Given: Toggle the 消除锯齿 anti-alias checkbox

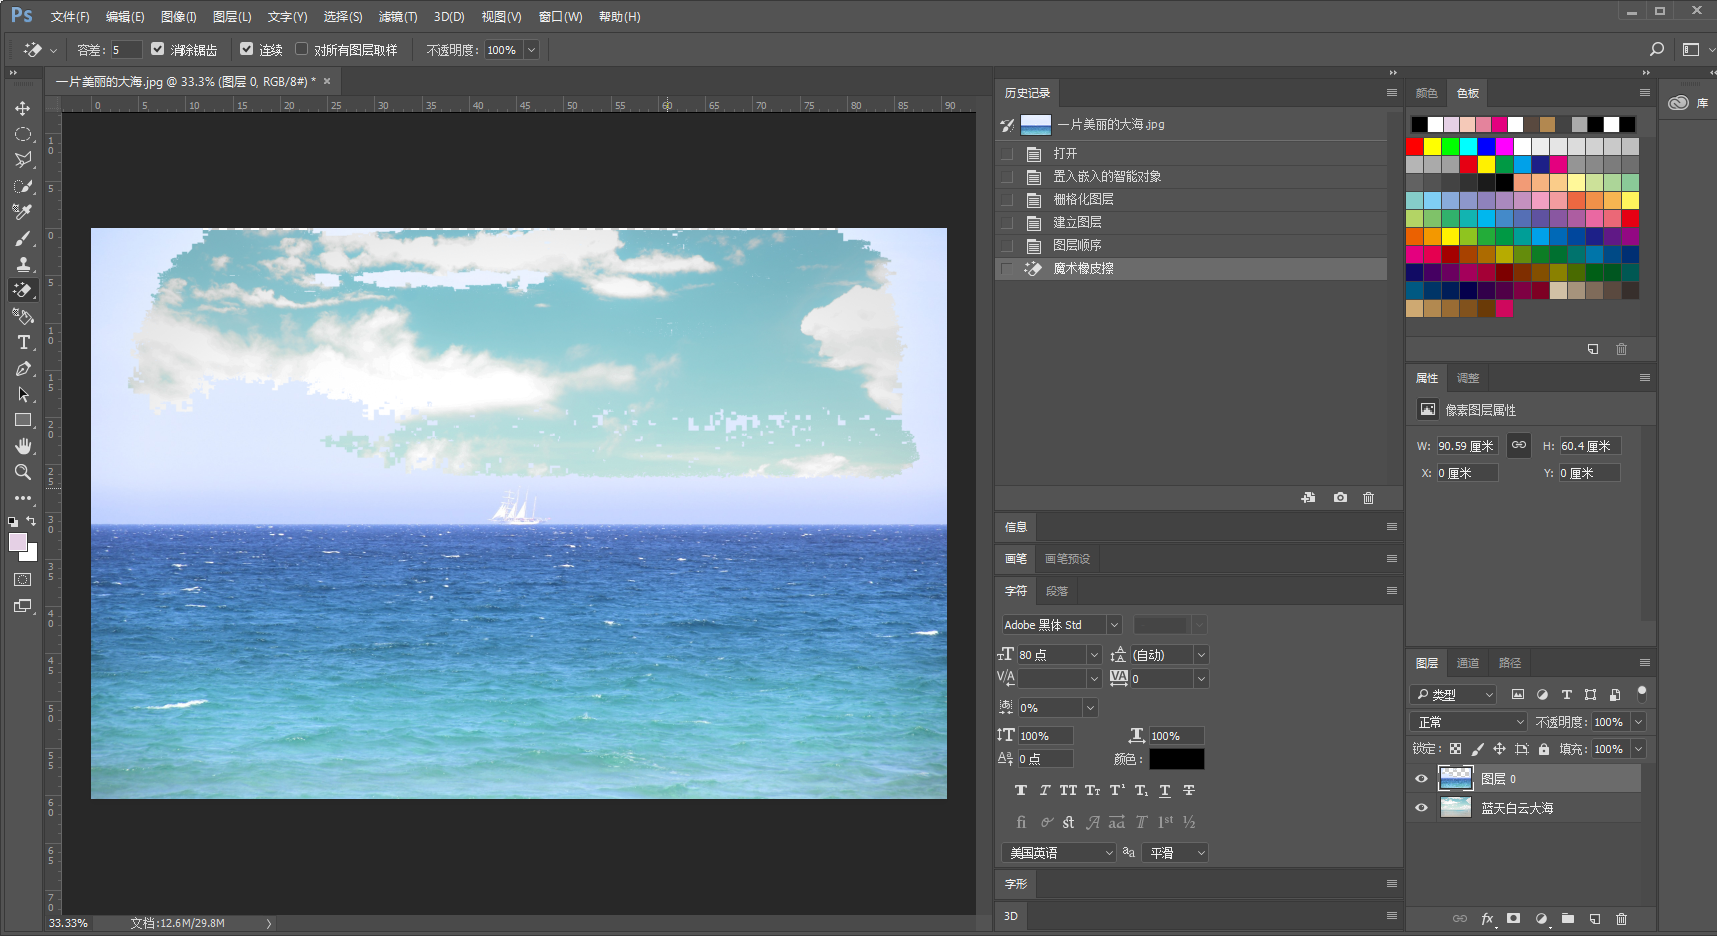Looking at the screenshot, I should pyautogui.click(x=157, y=49).
